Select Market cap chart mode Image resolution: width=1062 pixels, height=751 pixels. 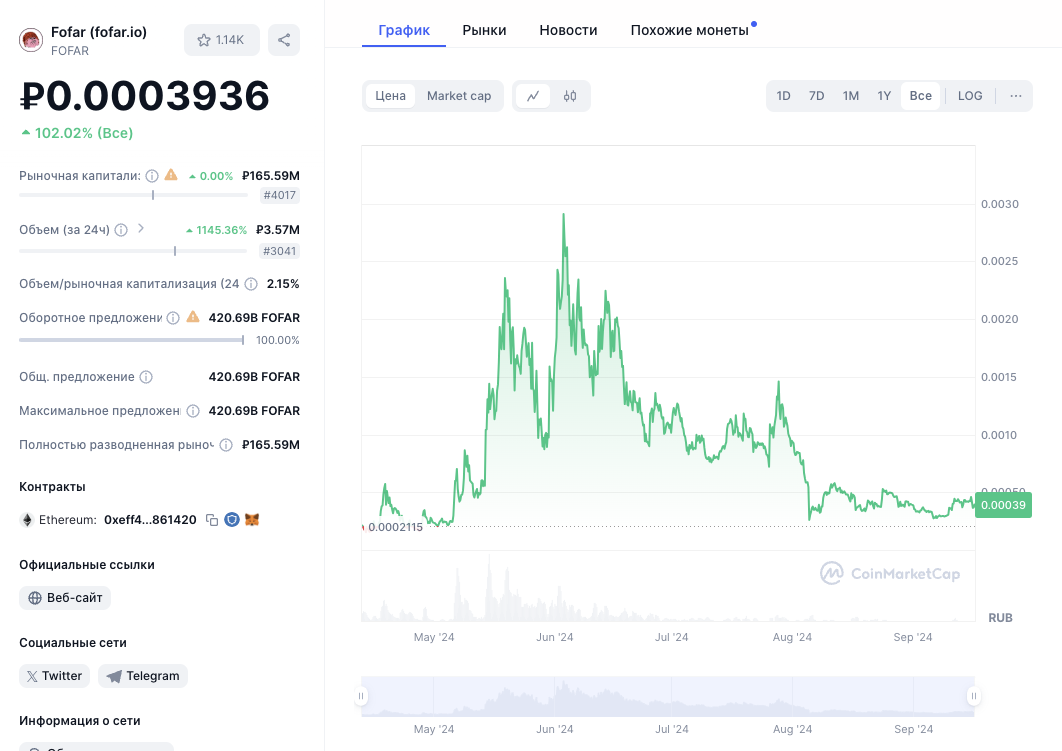pos(459,96)
